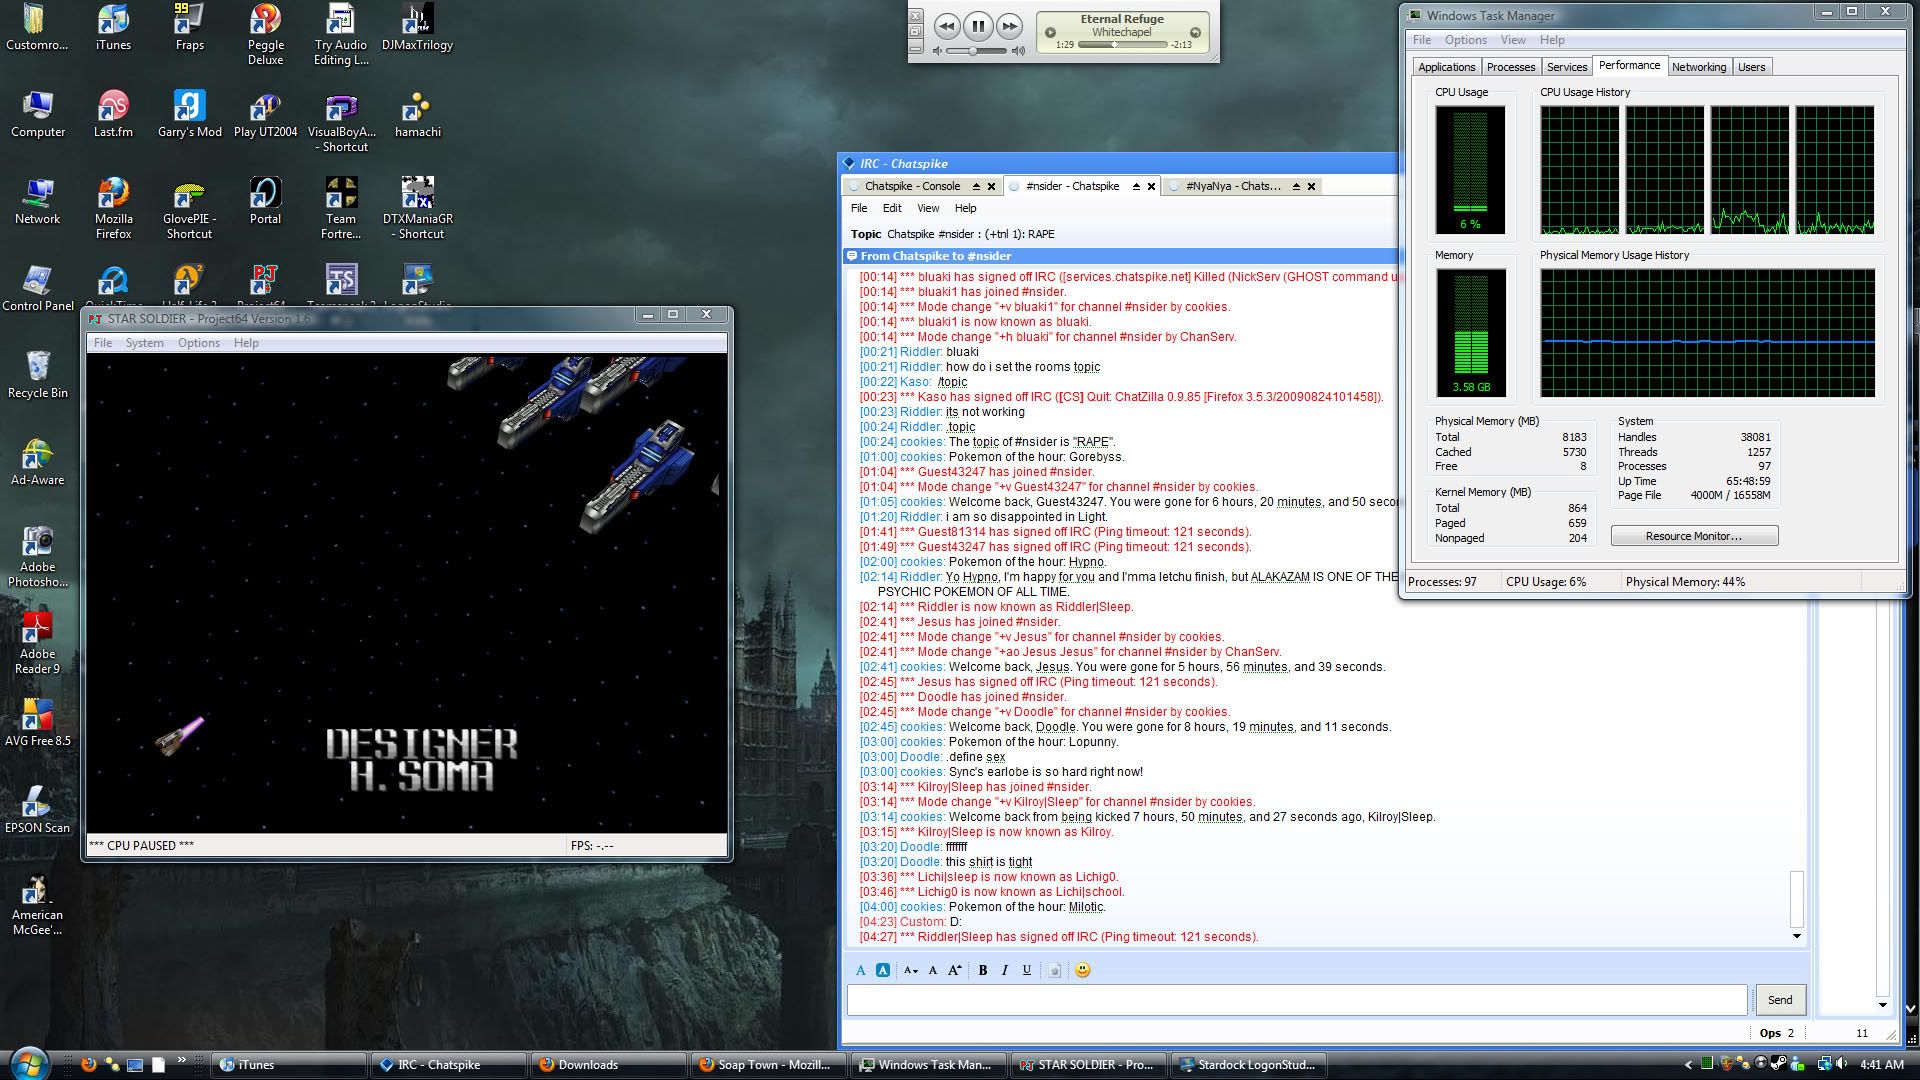Open the hamachi desktop icon
1920x1080 pixels.
[x=417, y=114]
